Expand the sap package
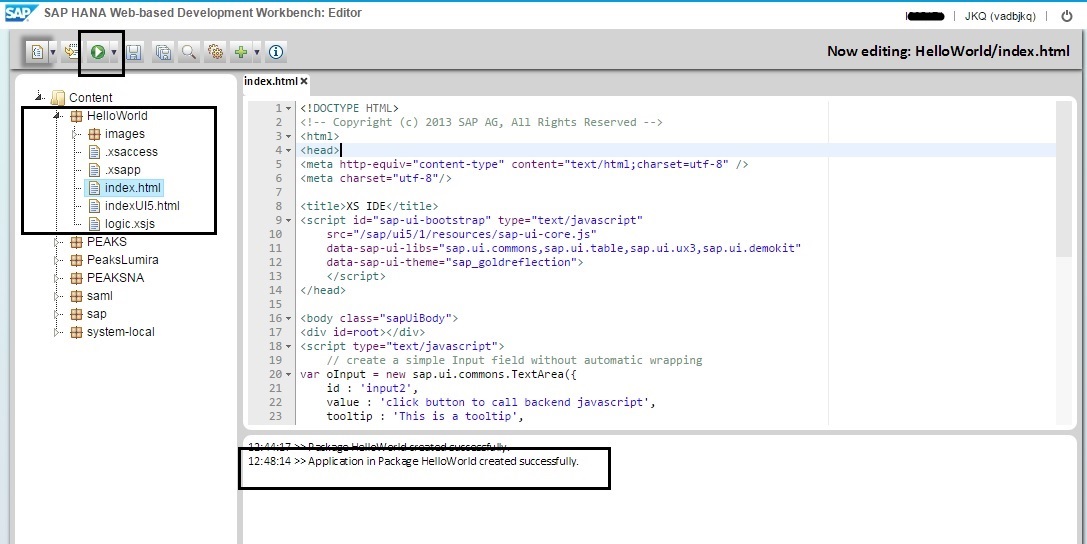Image resolution: width=1087 pixels, height=544 pixels. click(x=58, y=314)
